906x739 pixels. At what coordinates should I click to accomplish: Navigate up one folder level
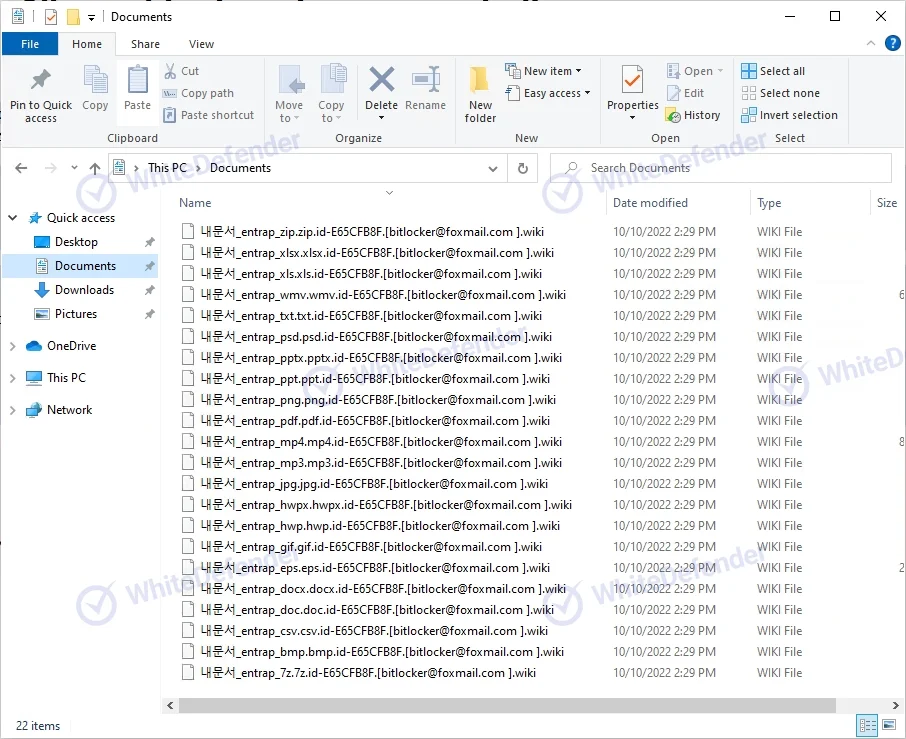pyautogui.click(x=95, y=168)
